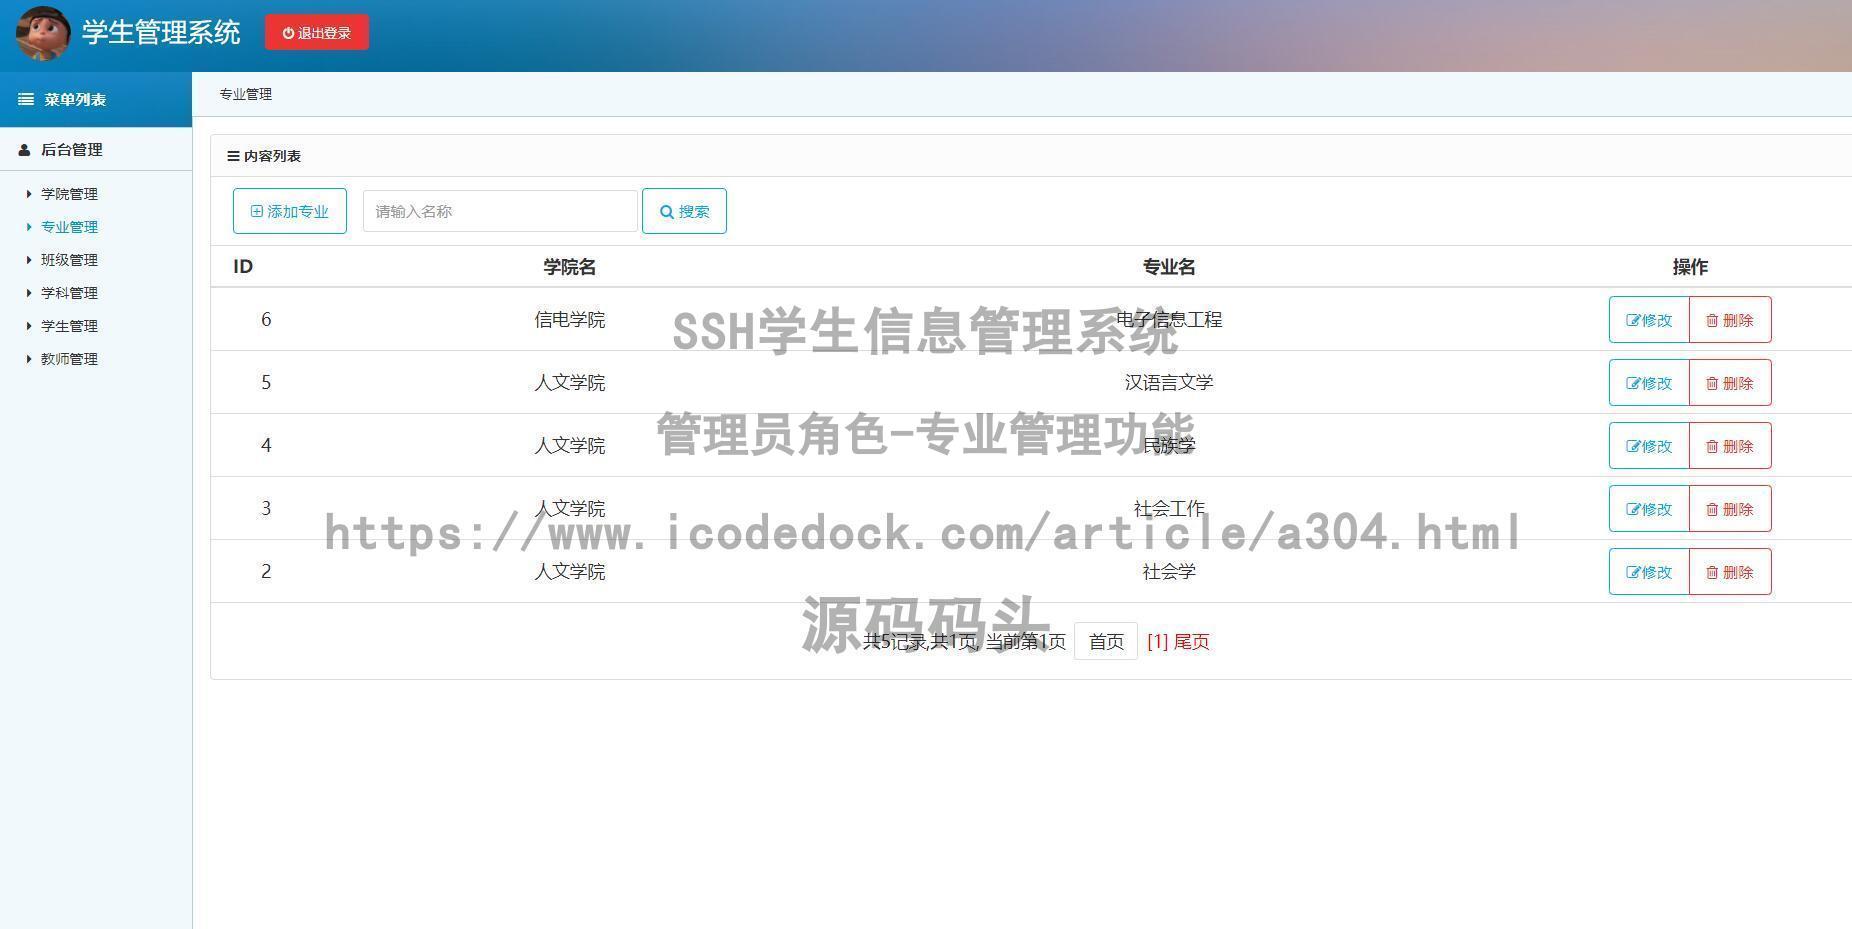Screen dimensions: 1852x929
Task: Delete the 电子信息工程 row
Action: pos(1730,320)
